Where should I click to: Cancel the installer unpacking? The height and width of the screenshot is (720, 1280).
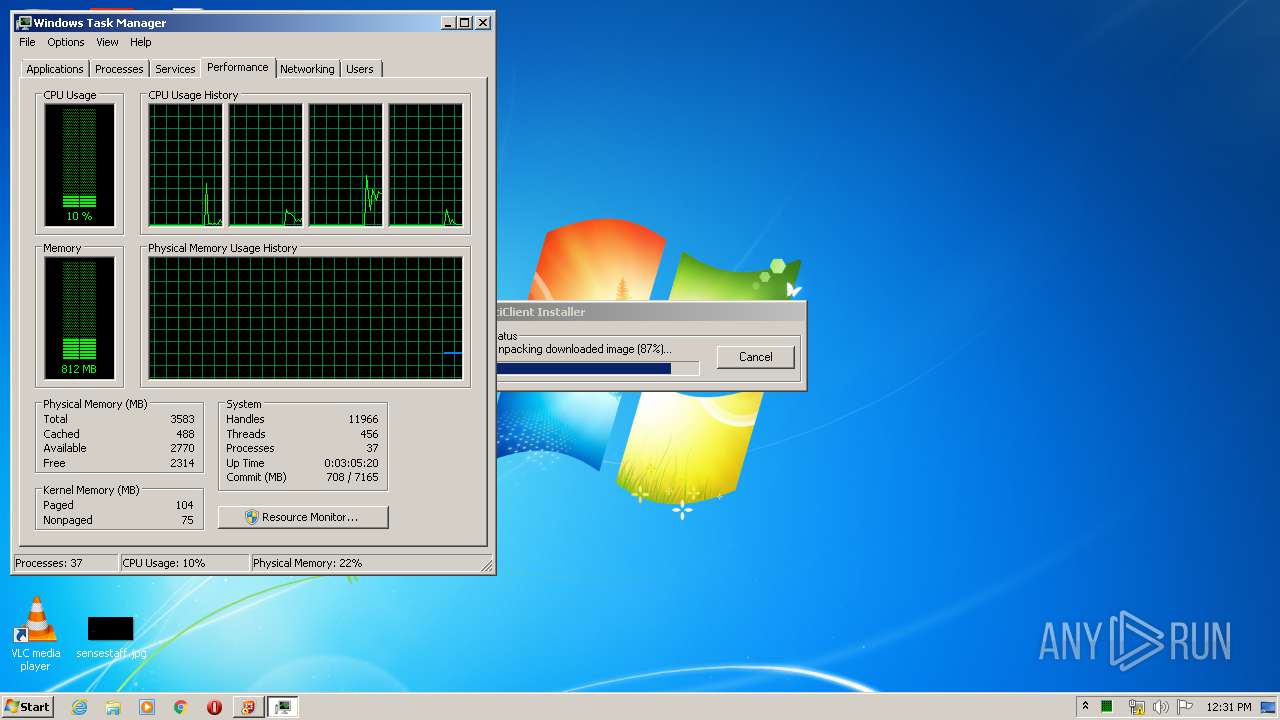coord(756,357)
